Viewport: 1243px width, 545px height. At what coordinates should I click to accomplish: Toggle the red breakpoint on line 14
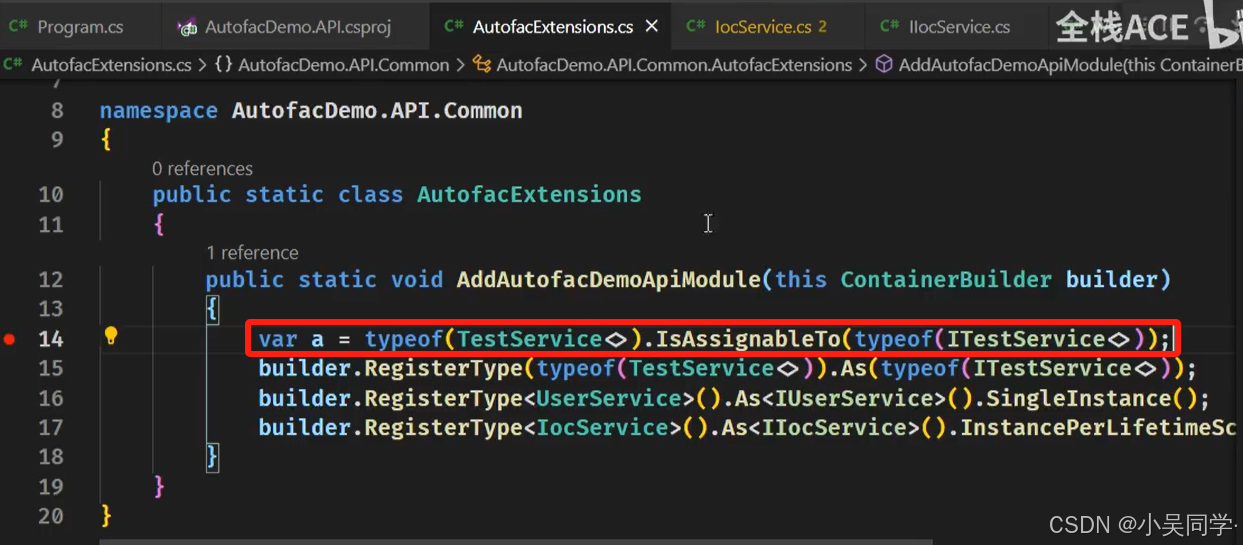10,339
